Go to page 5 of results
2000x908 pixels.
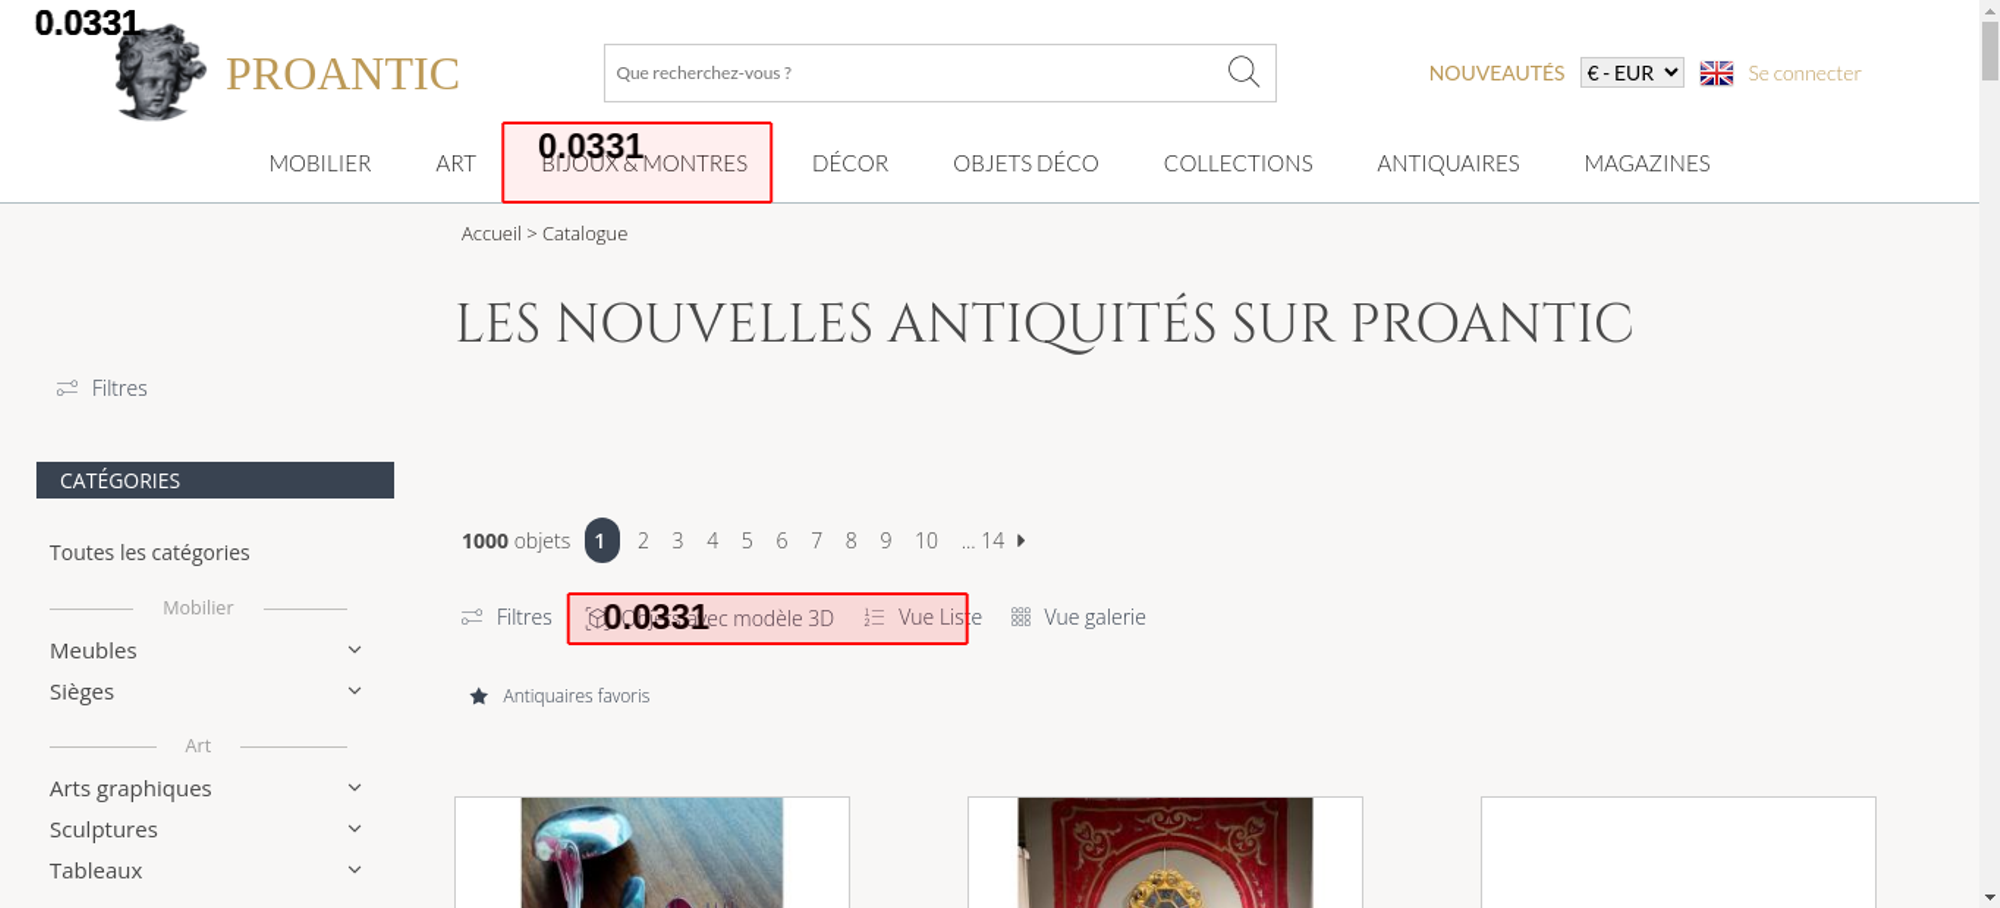click(747, 540)
